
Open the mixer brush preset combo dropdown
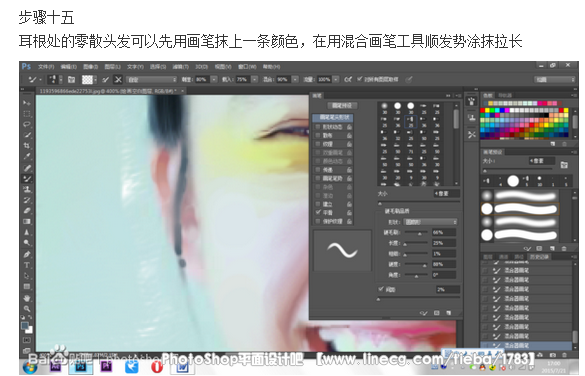[x=151, y=79]
